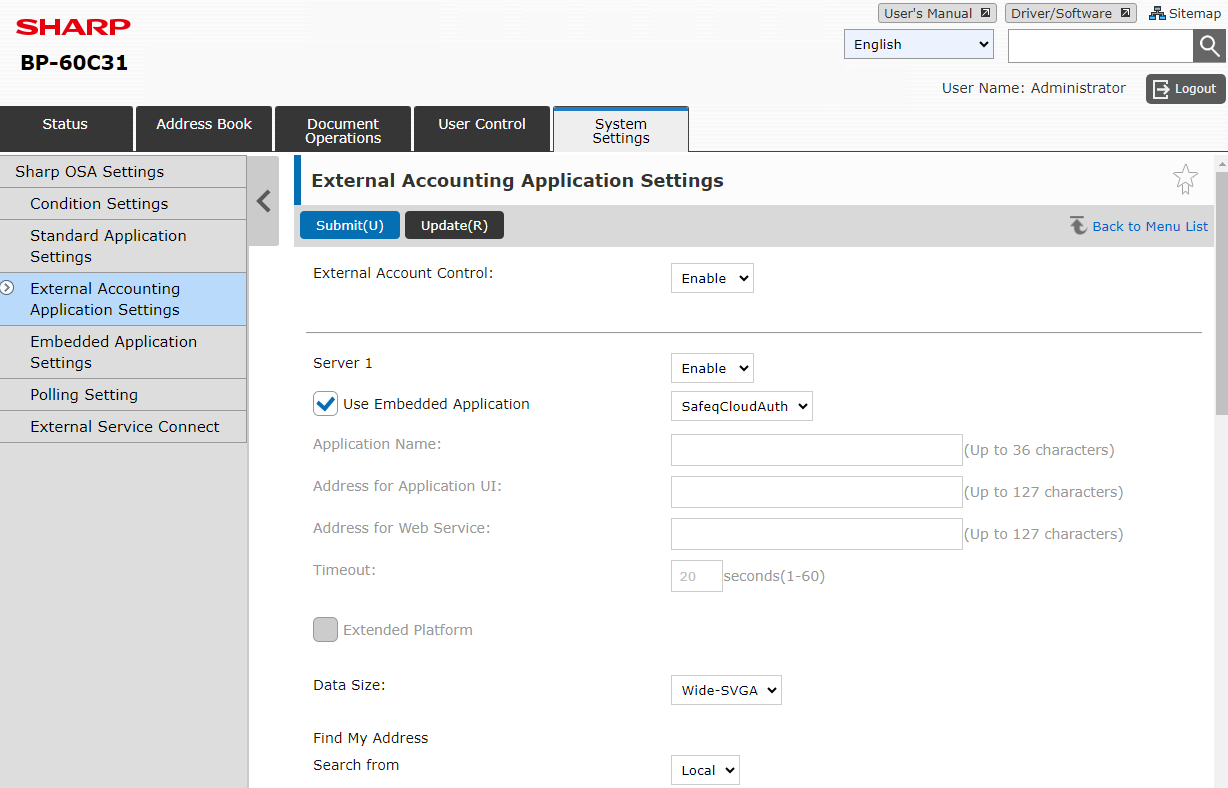This screenshot has width=1228, height=788.
Task: Collapse the sidebar with the left chevron
Action: pos(264,202)
